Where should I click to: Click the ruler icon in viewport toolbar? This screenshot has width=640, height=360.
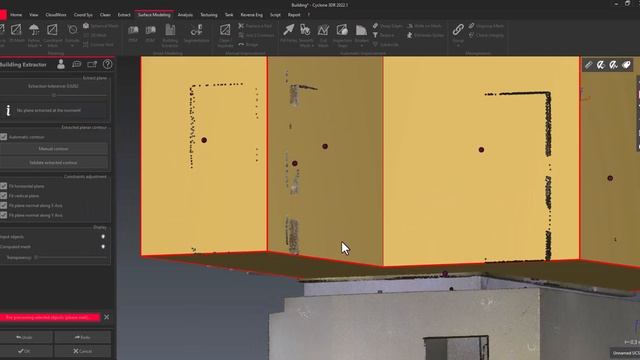coord(589,65)
